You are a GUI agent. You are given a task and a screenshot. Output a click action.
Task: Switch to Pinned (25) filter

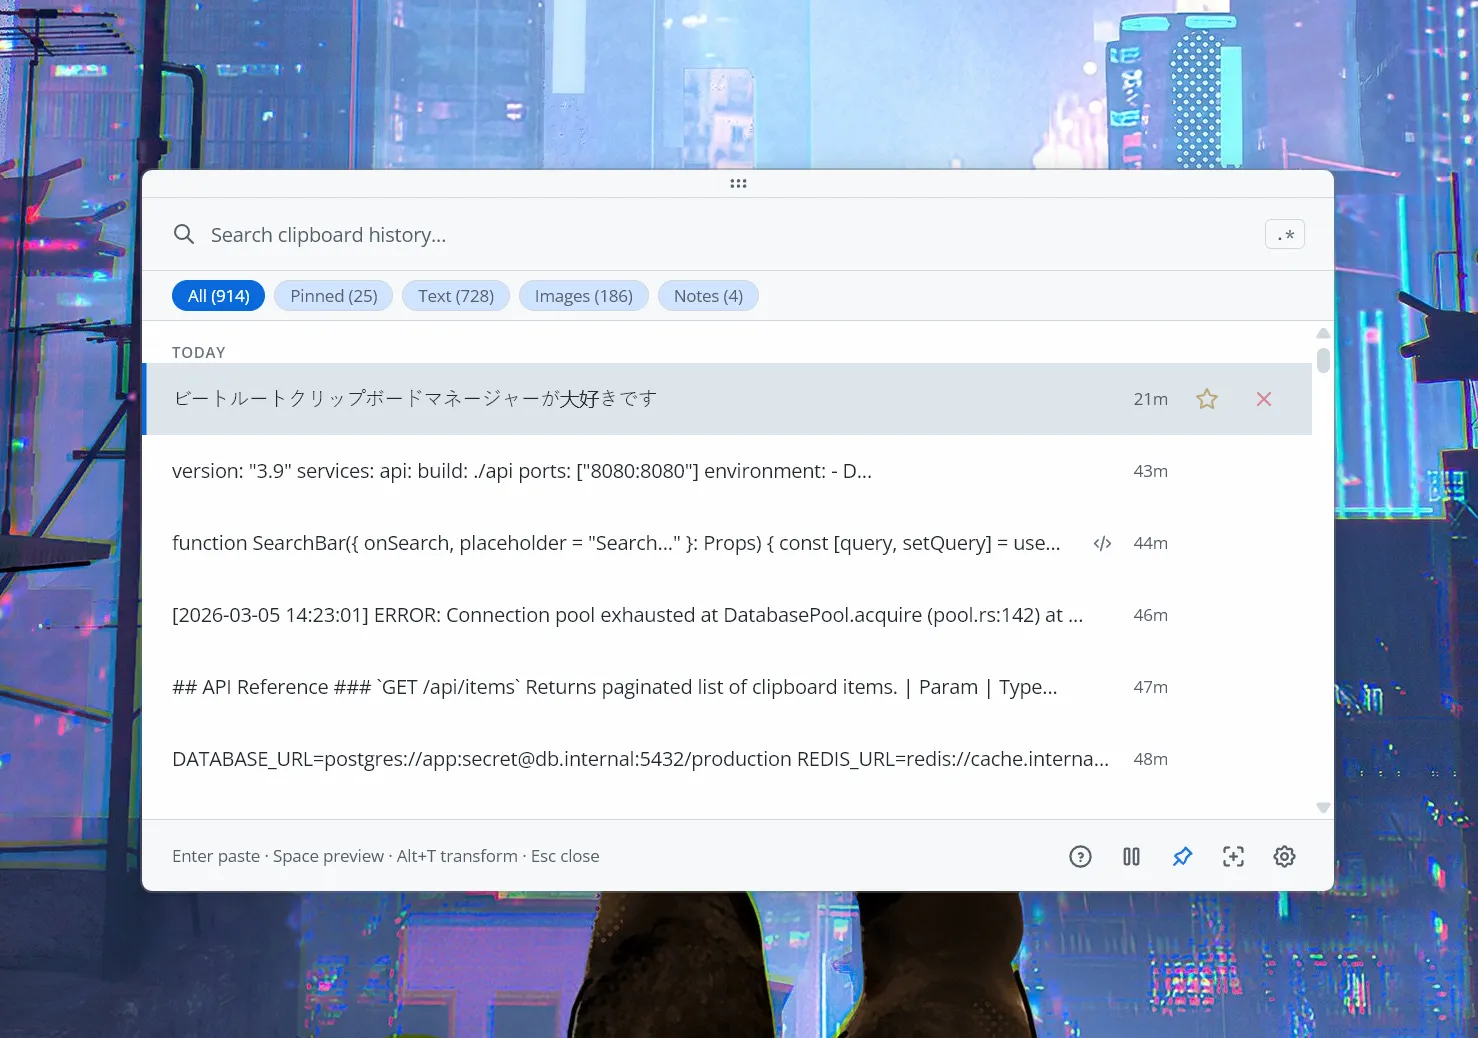[333, 296]
